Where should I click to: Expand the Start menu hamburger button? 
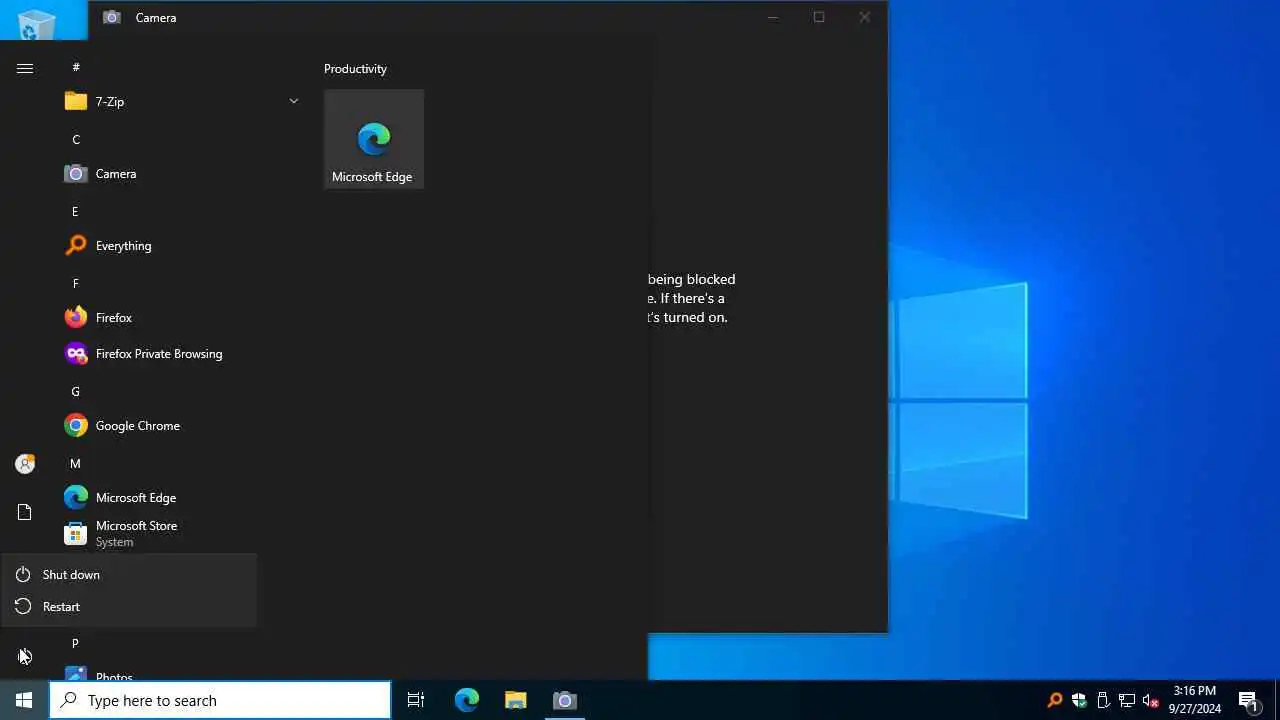(x=25, y=68)
